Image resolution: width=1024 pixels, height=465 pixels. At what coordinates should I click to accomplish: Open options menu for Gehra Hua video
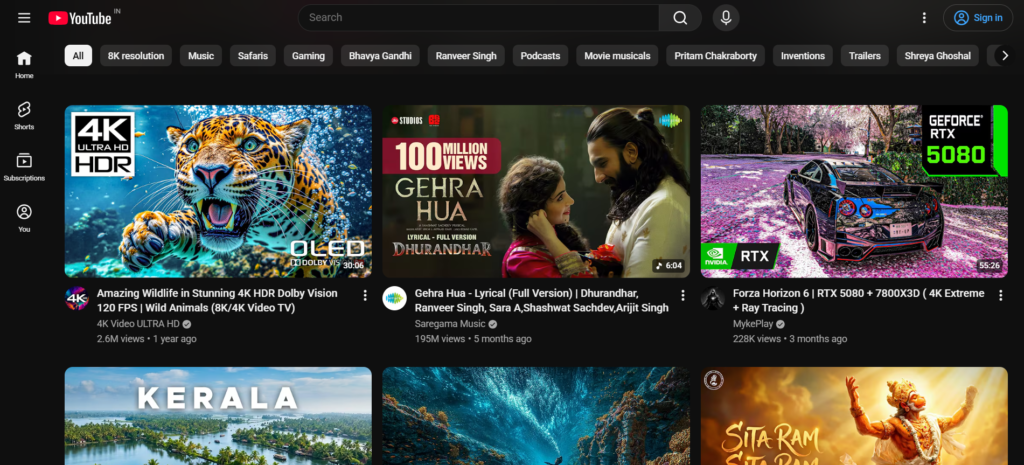coord(683,295)
